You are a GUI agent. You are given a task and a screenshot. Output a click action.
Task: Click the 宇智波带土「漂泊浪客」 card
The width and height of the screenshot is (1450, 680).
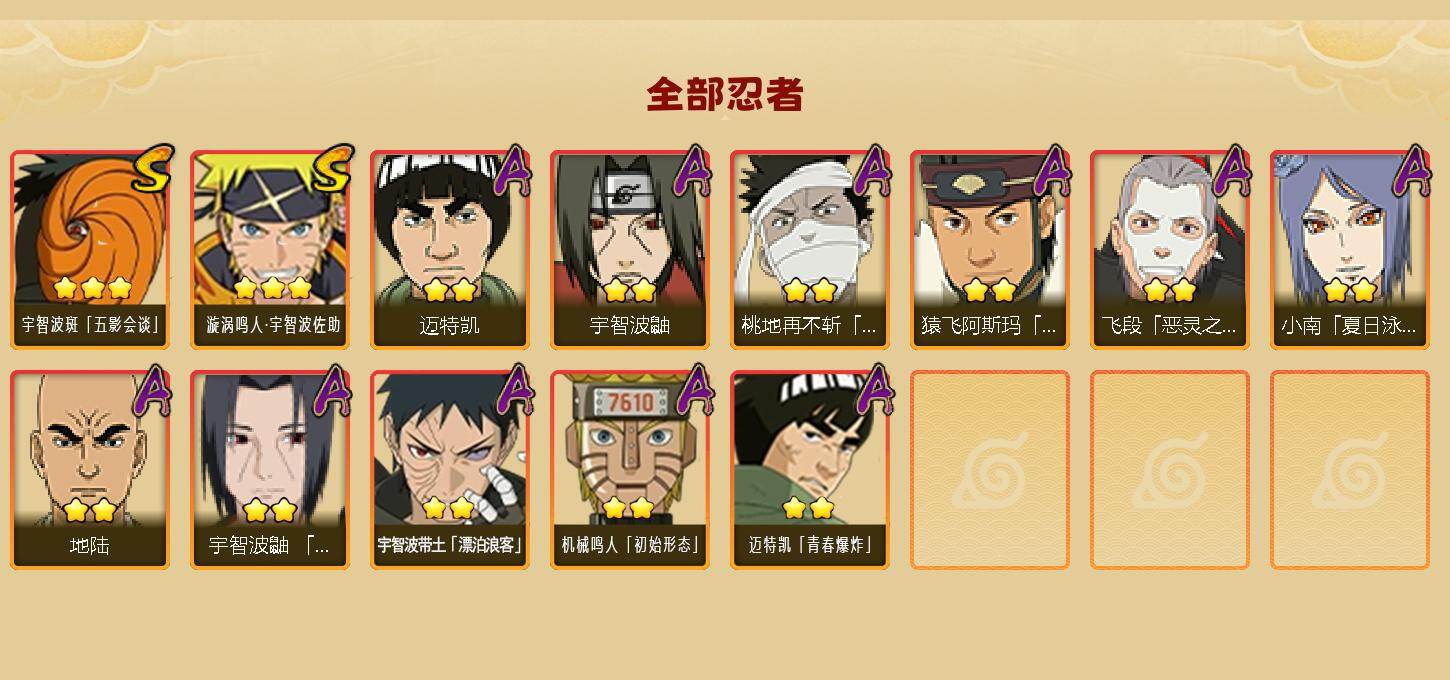[x=450, y=470]
